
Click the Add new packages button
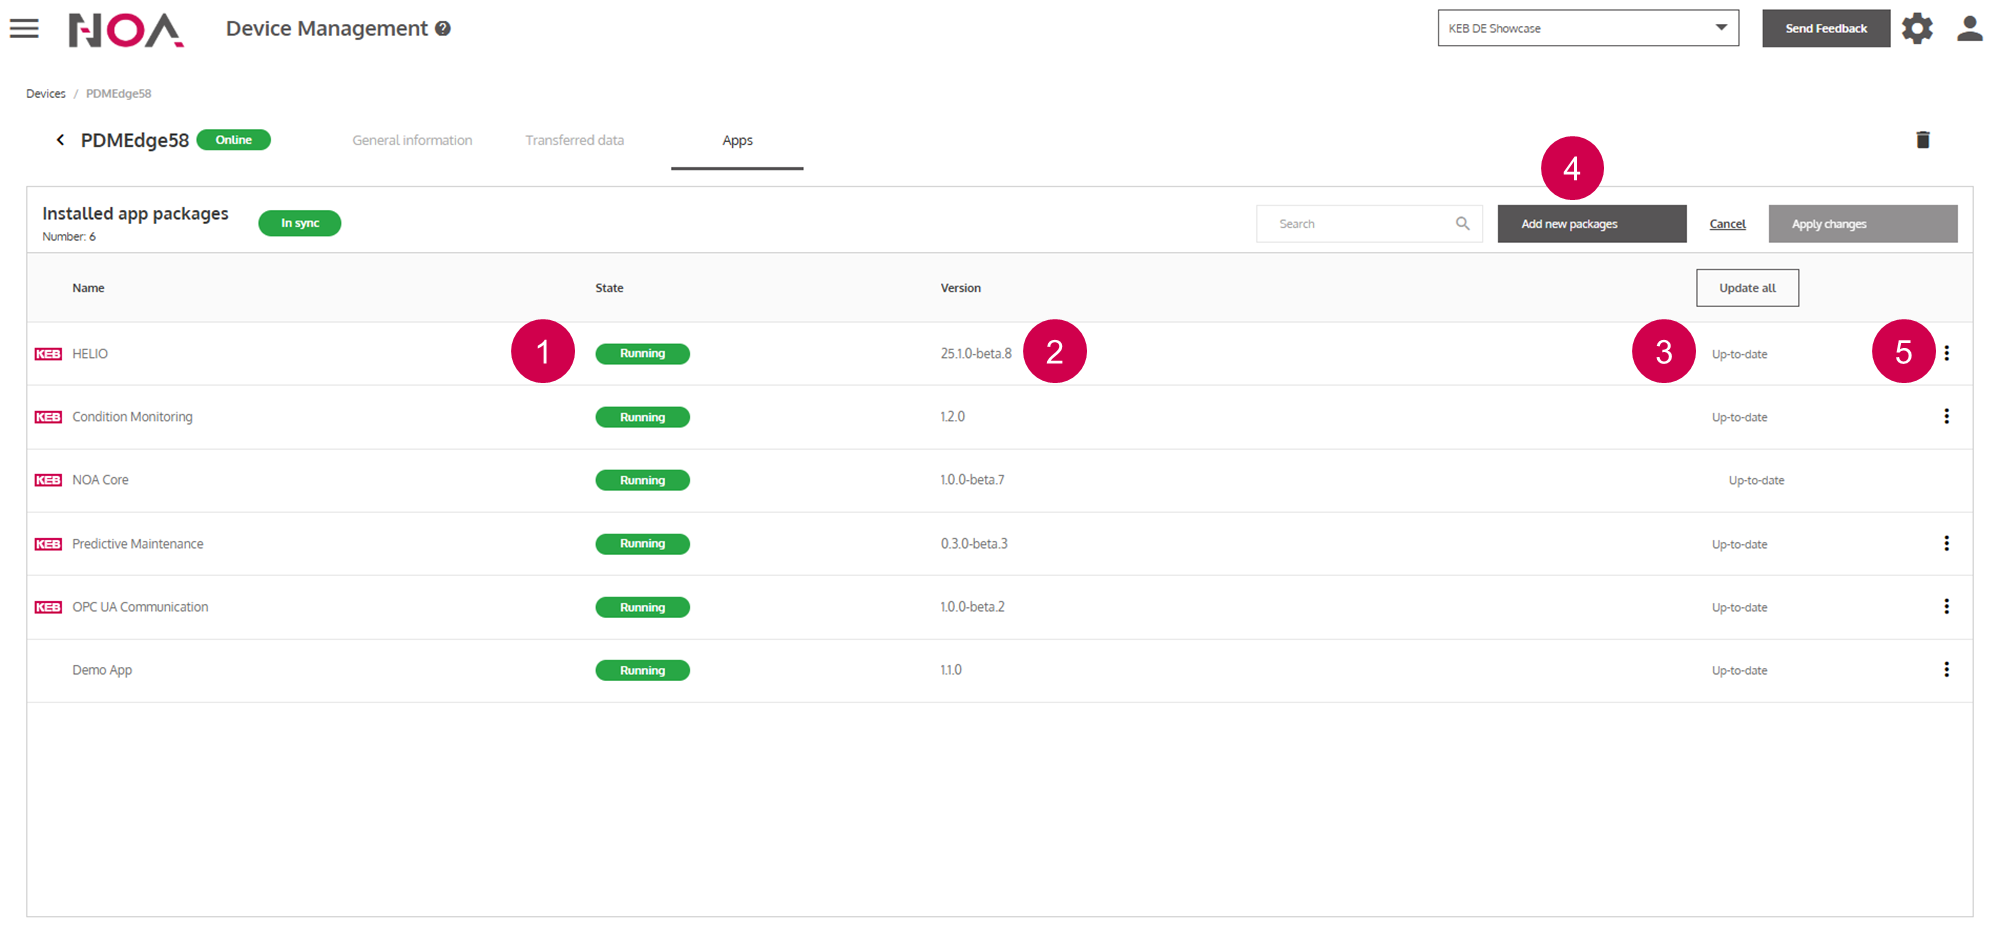coord(1591,224)
